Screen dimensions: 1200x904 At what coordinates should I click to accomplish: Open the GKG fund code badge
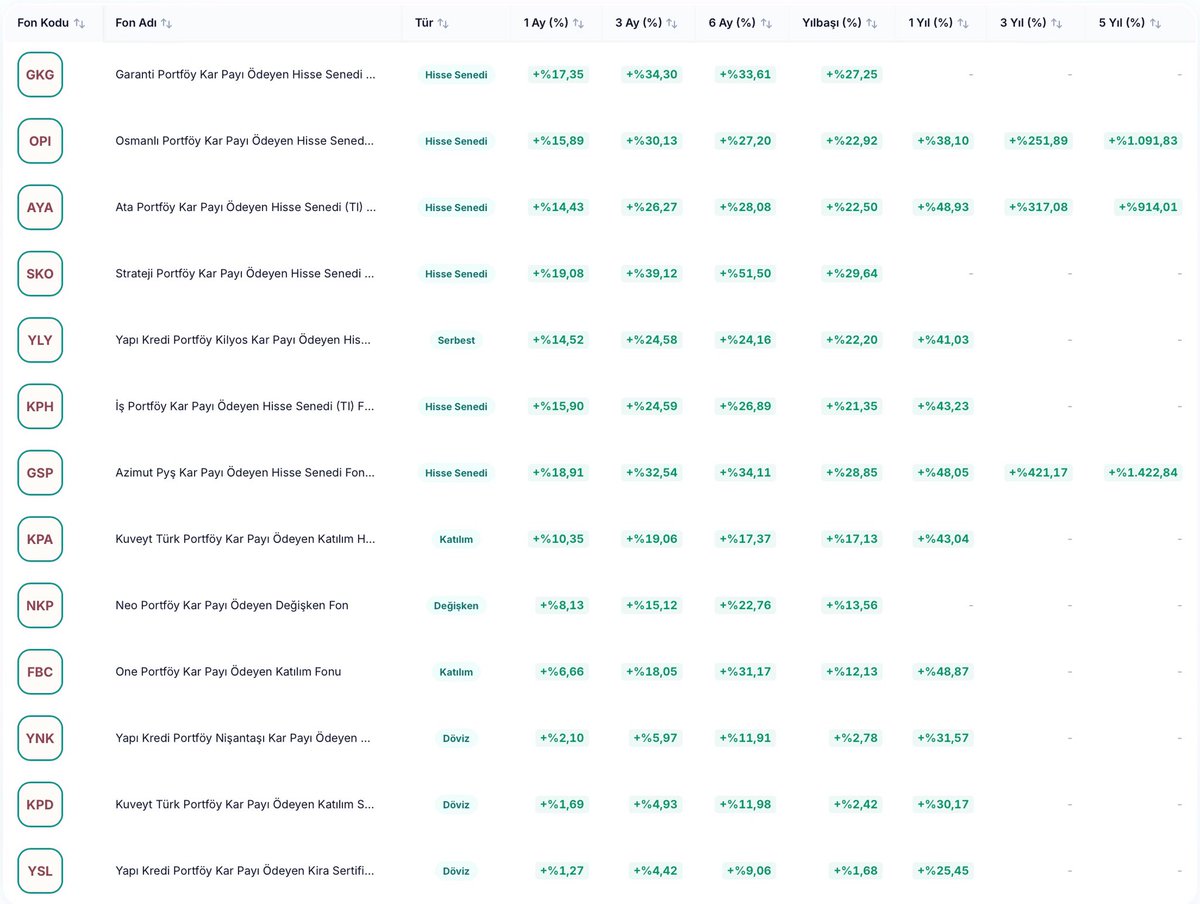40,74
